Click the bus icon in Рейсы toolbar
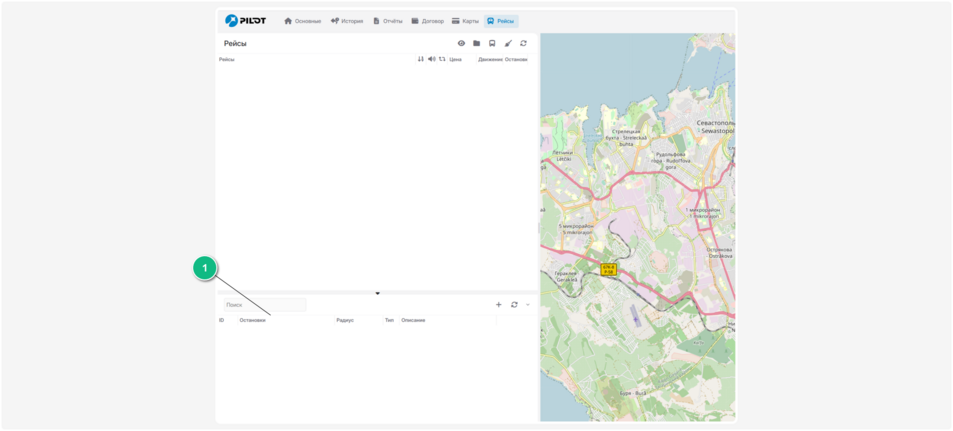This screenshot has width=953, height=431. (492, 43)
